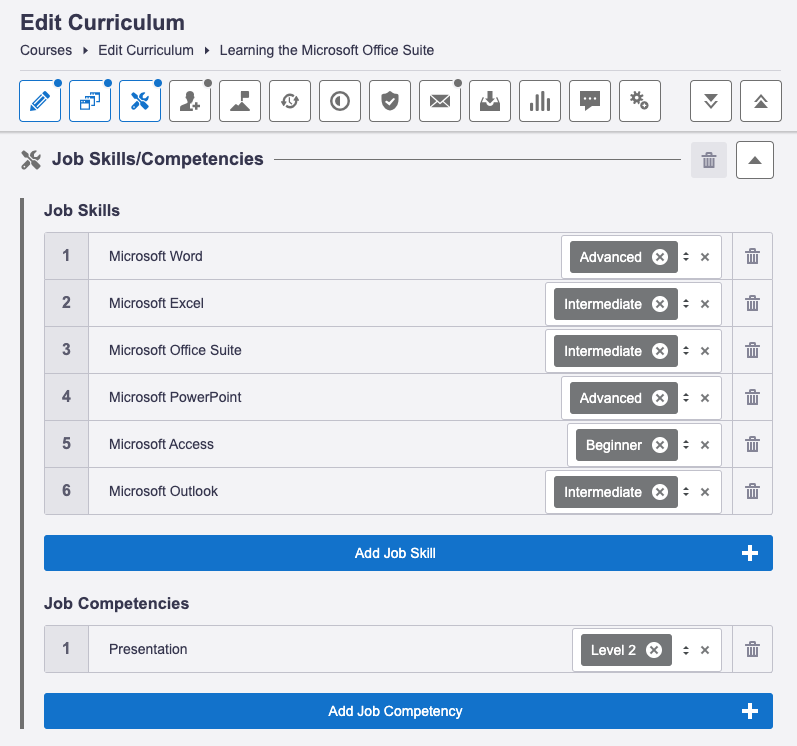The width and height of the screenshot is (797, 746).
Task: Click the gears settings toolbar icon
Action: 640,101
